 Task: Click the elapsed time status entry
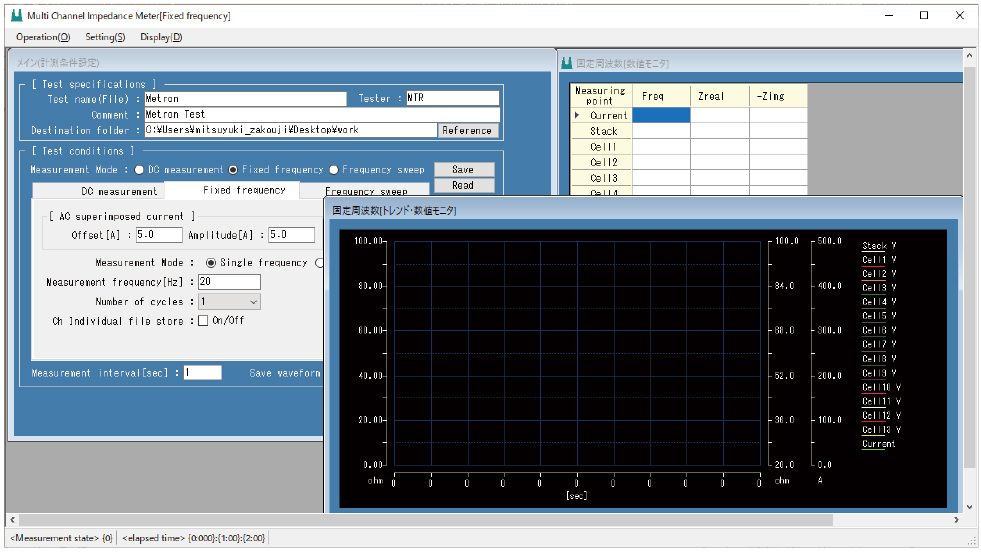click(193, 538)
